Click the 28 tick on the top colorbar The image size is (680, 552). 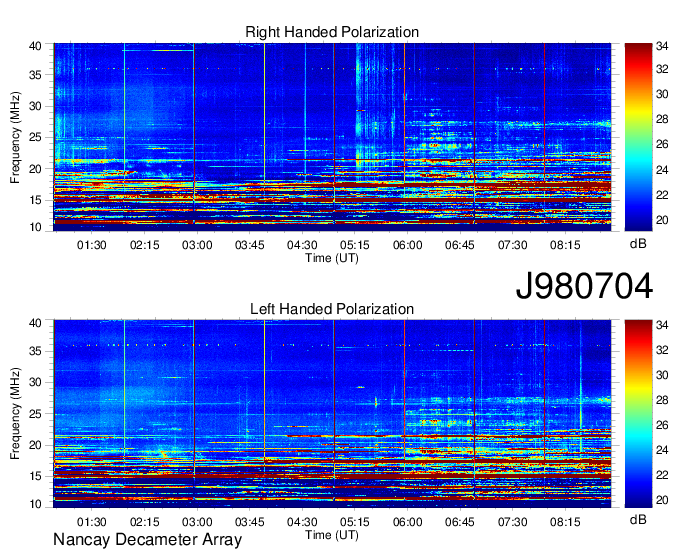[x=662, y=119]
